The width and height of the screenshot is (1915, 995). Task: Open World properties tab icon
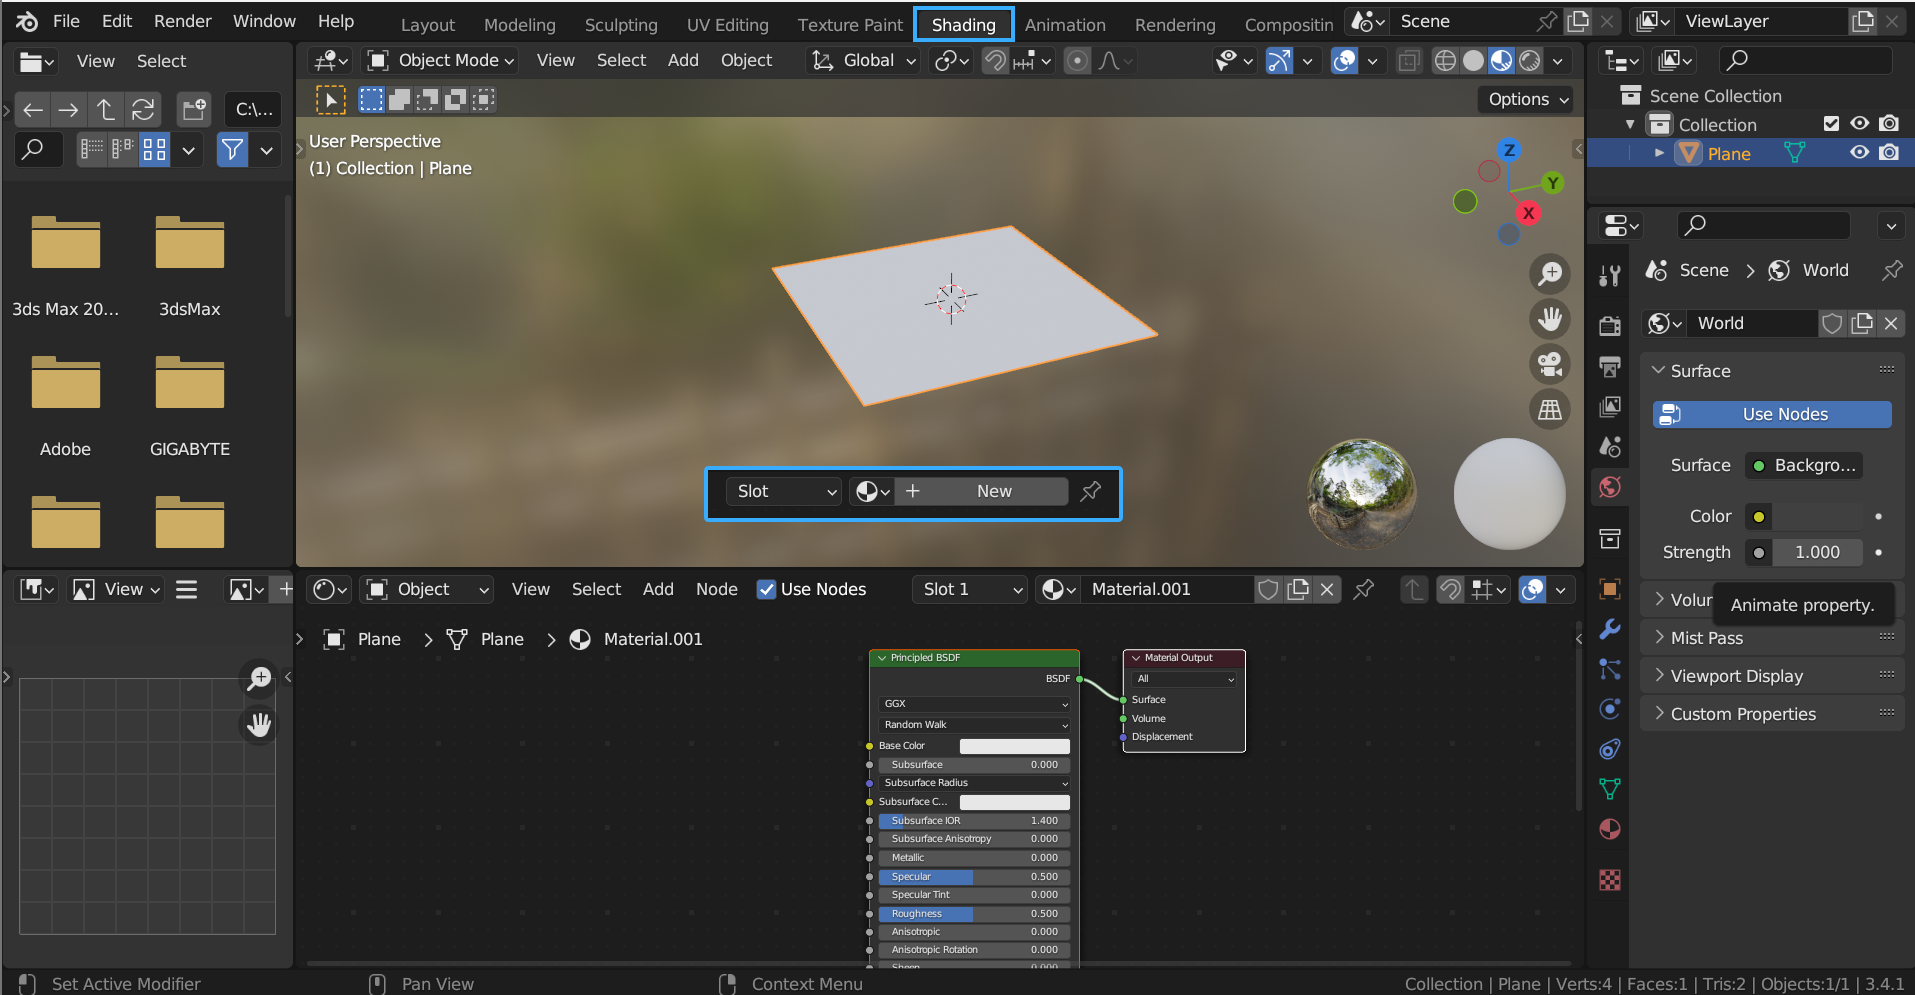click(x=1610, y=487)
